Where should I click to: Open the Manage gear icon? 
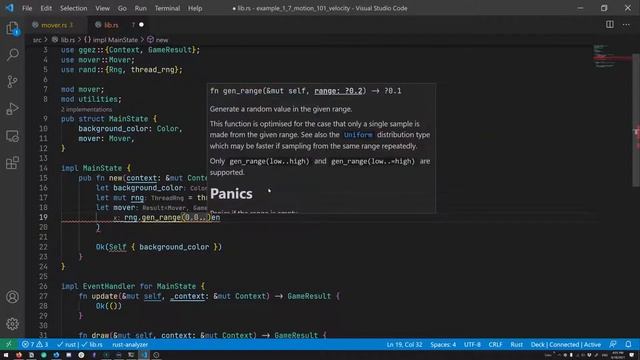(12, 324)
